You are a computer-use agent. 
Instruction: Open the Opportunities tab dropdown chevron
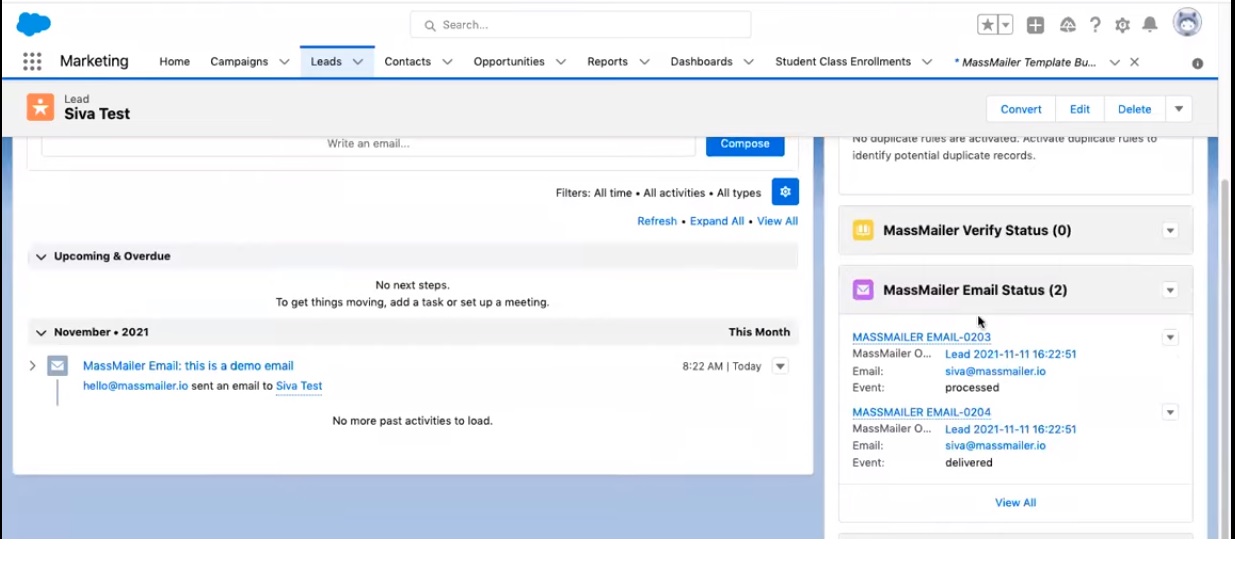561,62
